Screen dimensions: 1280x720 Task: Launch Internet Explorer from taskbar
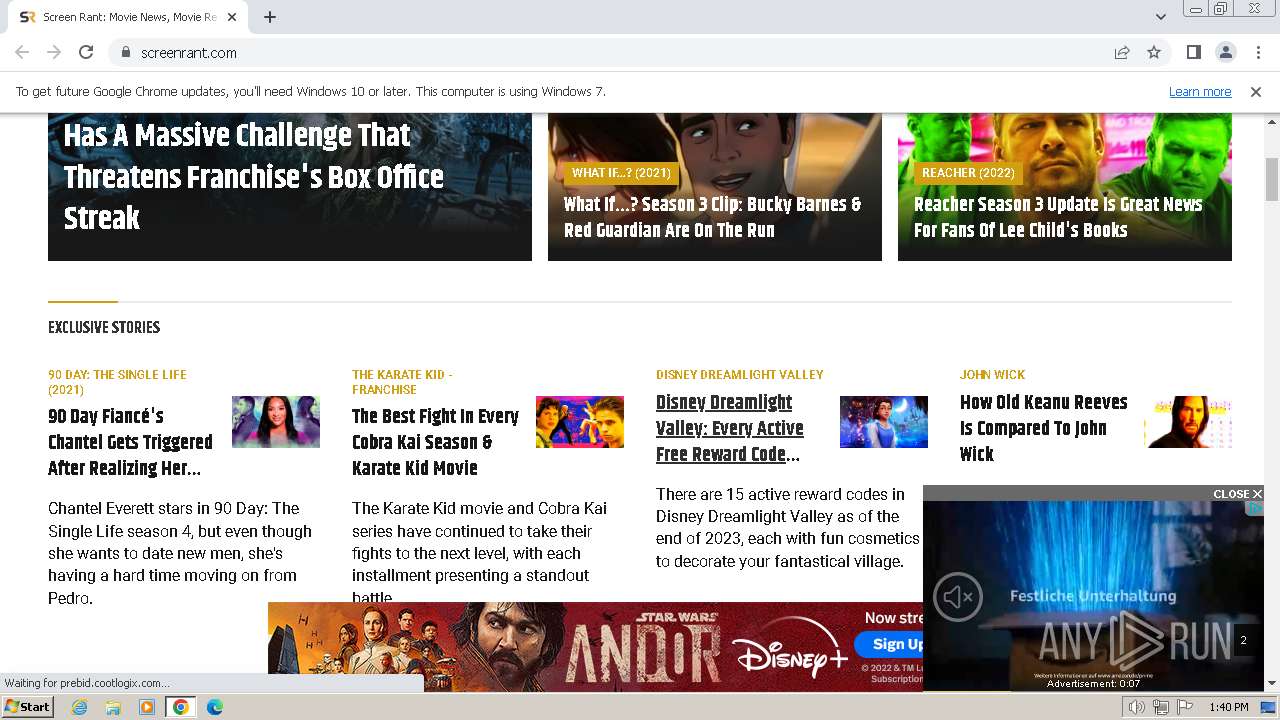(x=79, y=707)
